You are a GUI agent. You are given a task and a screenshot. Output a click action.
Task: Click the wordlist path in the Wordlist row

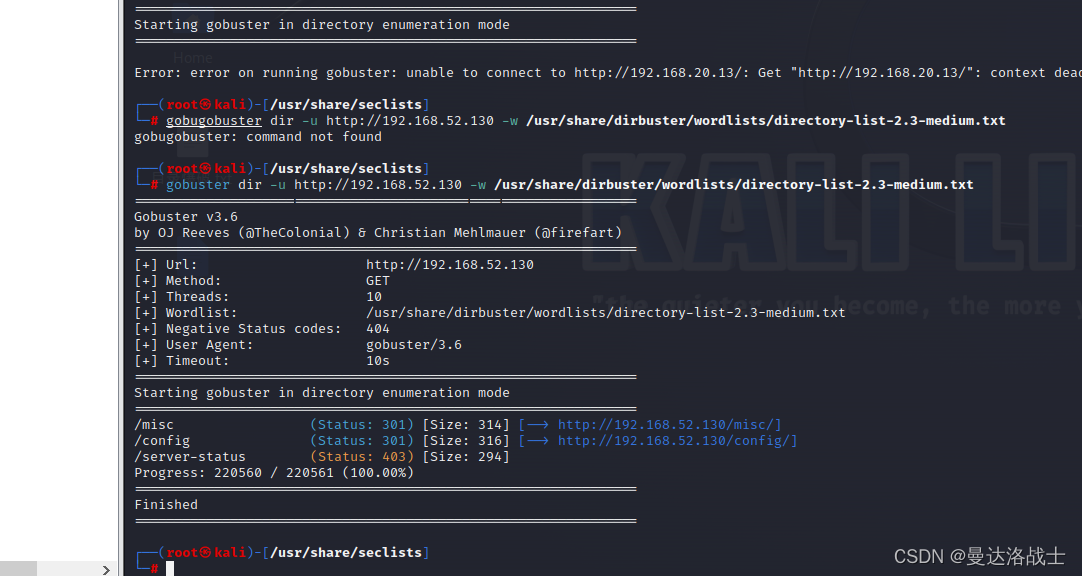[x=606, y=312]
